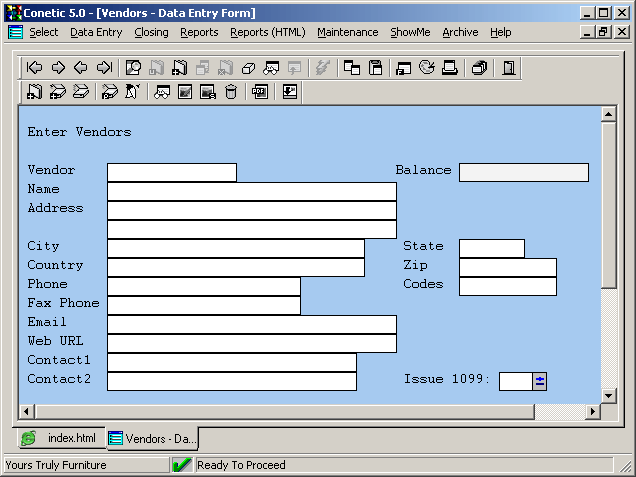Select the Vendors - Data Entry tab
Viewport: 636px width, 477px height.
[x=153, y=438]
